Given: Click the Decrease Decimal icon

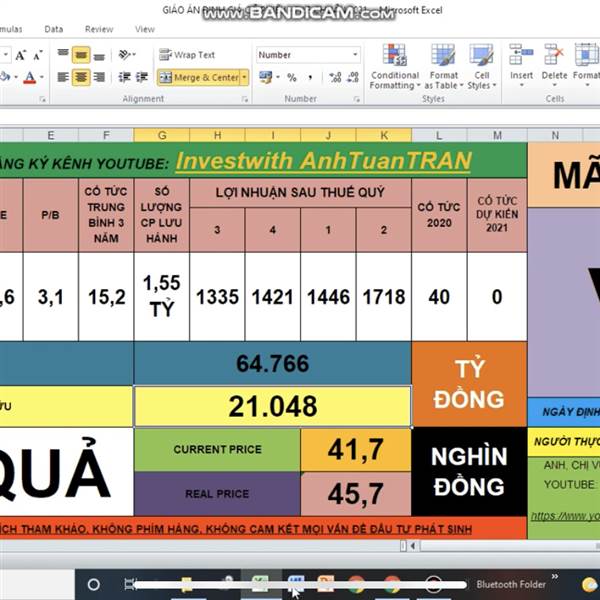Looking at the screenshot, I should tap(352, 78).
